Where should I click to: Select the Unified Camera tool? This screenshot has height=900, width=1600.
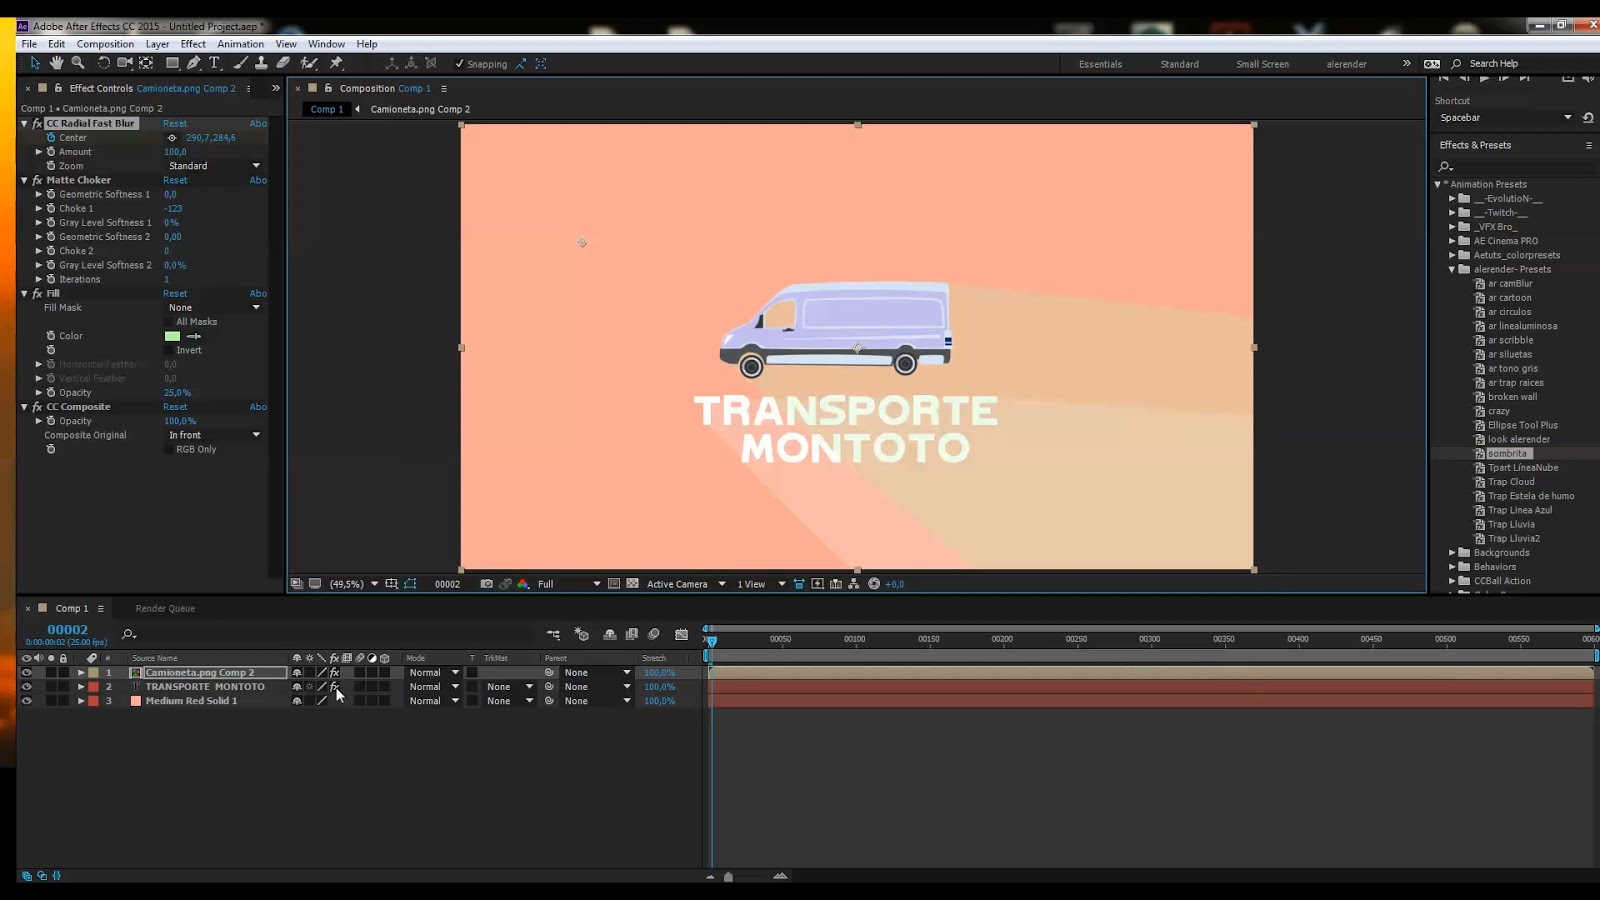point(125,63)
